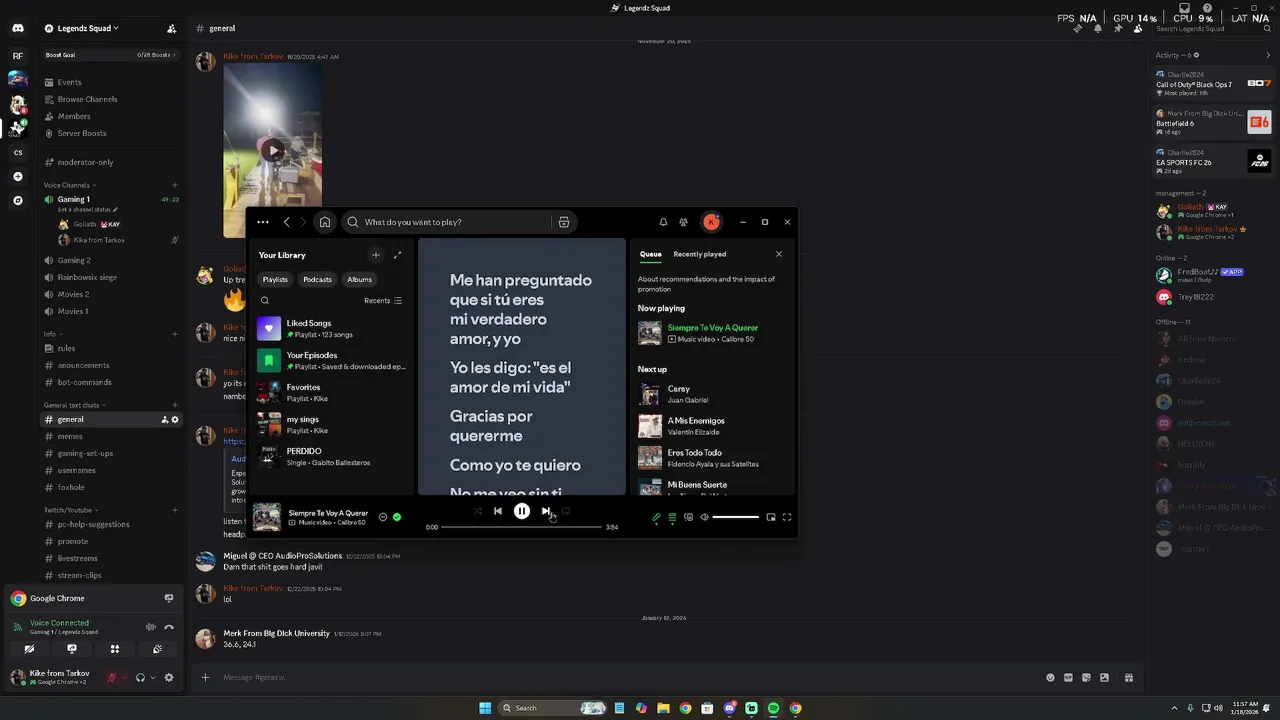The height and width of the screenshot is (720, 1280).
Task: Open Discord screen share button
Action: 72,649
